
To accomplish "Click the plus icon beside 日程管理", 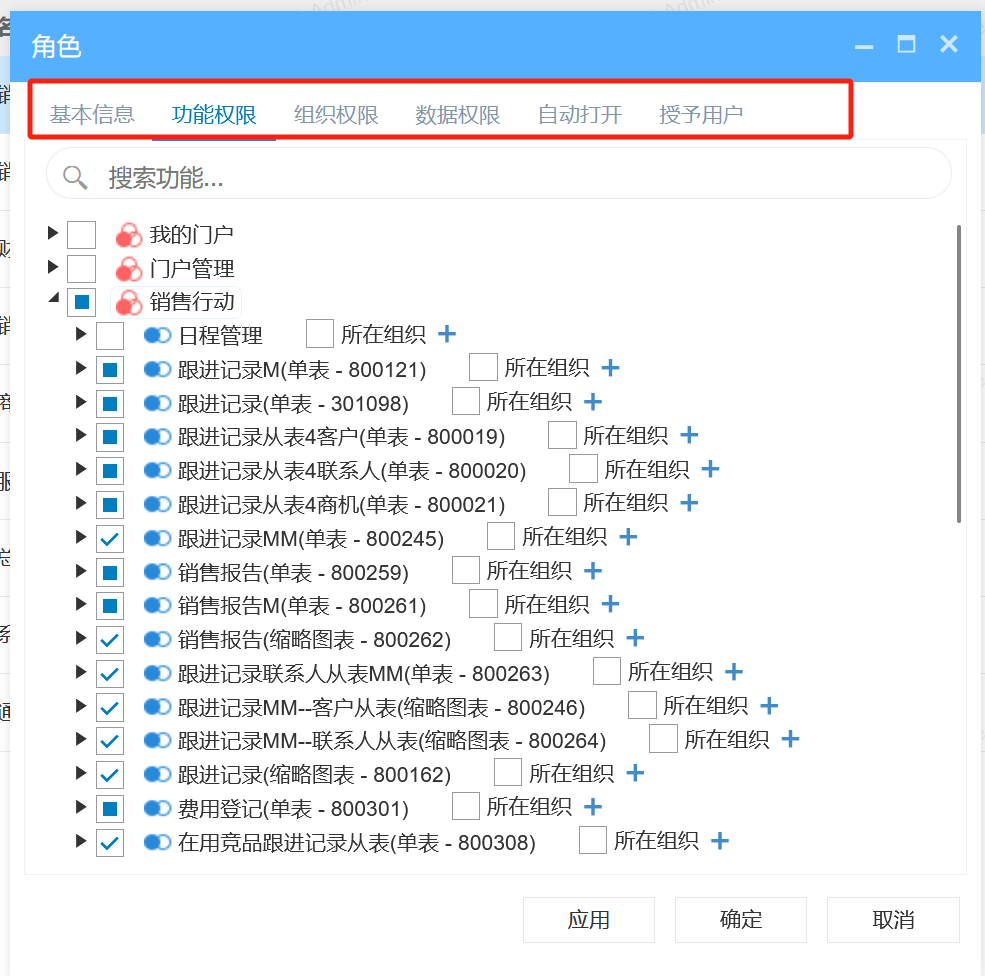I will (447, 334).
